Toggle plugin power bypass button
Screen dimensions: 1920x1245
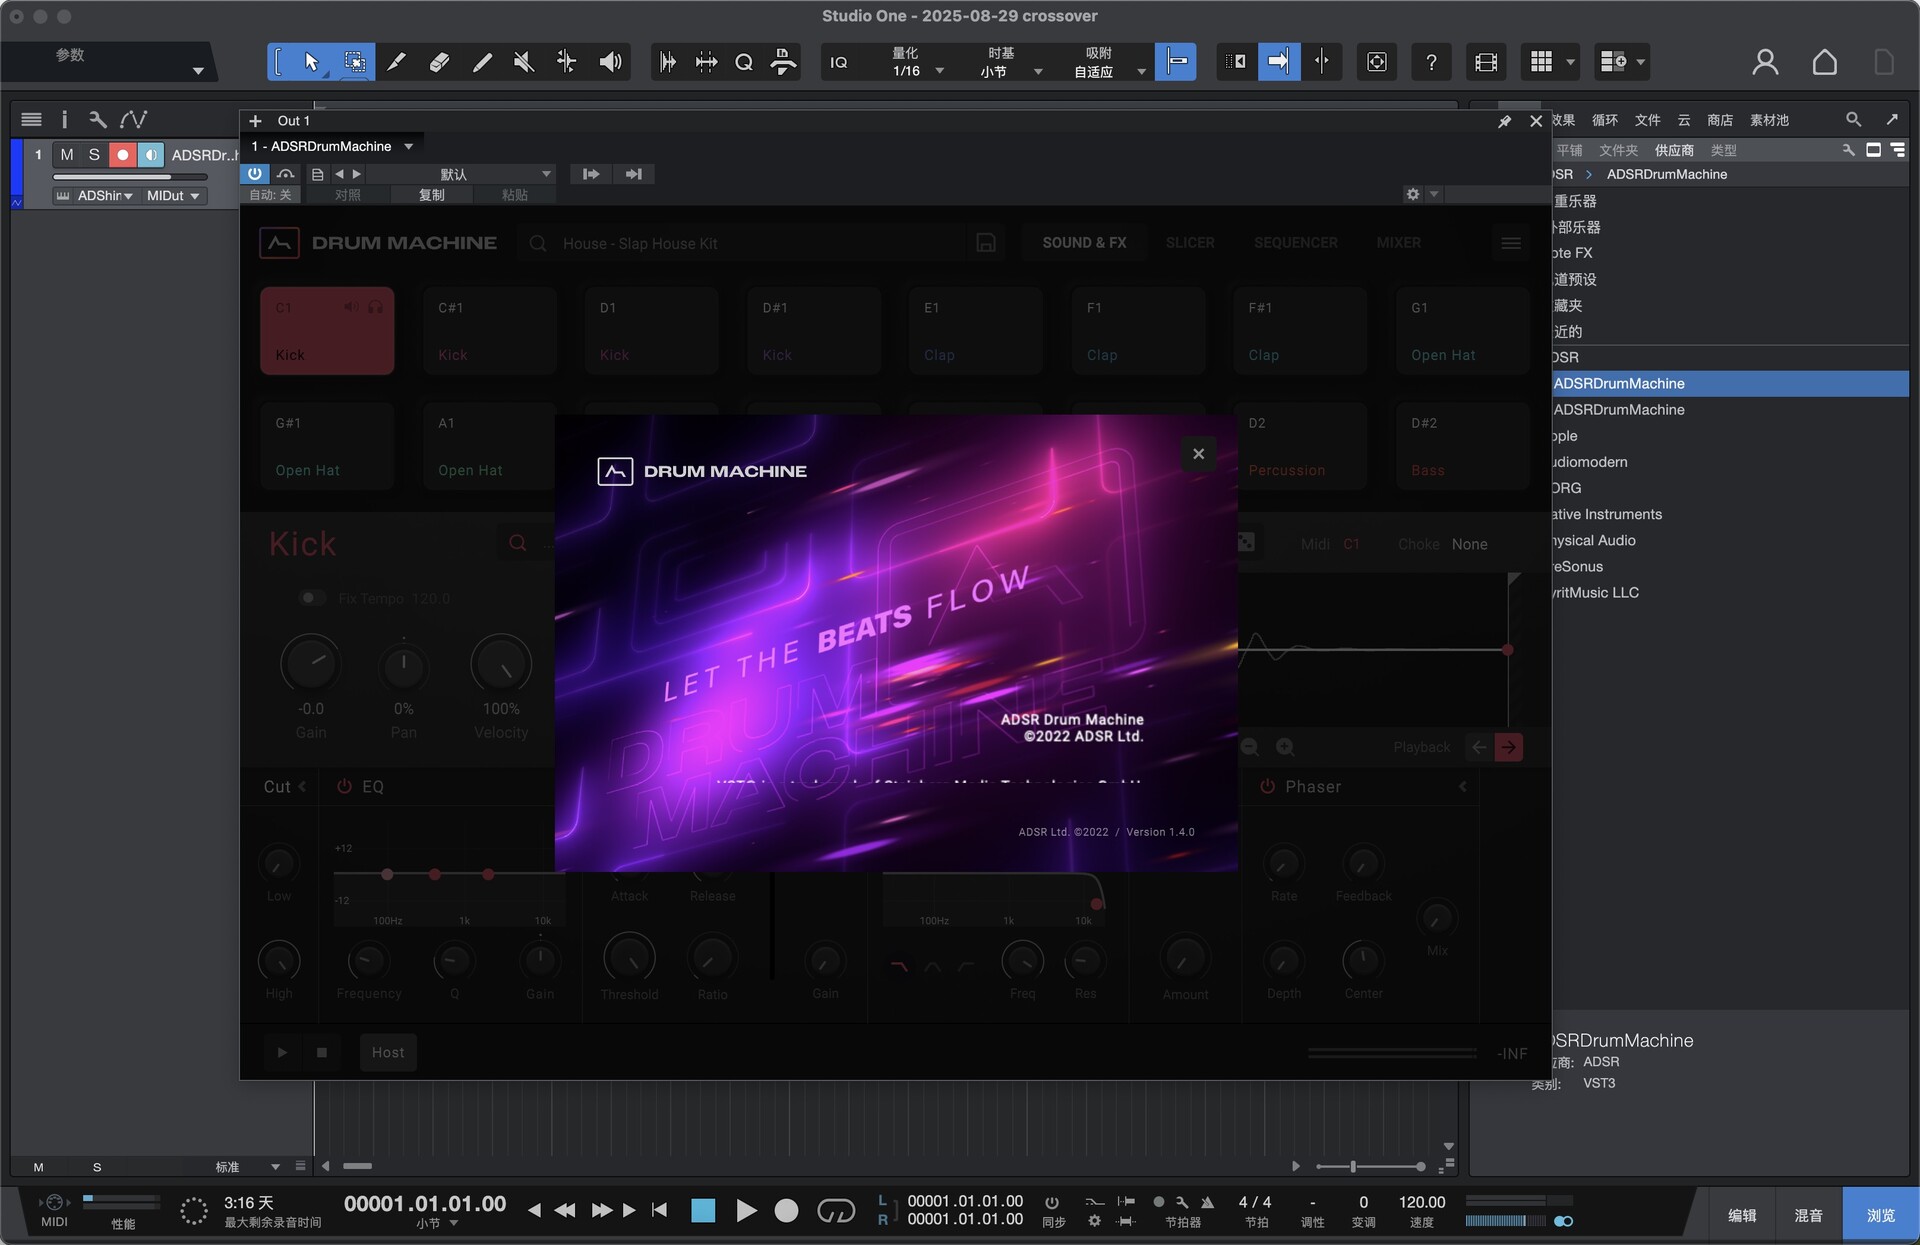tap(255, 174)
